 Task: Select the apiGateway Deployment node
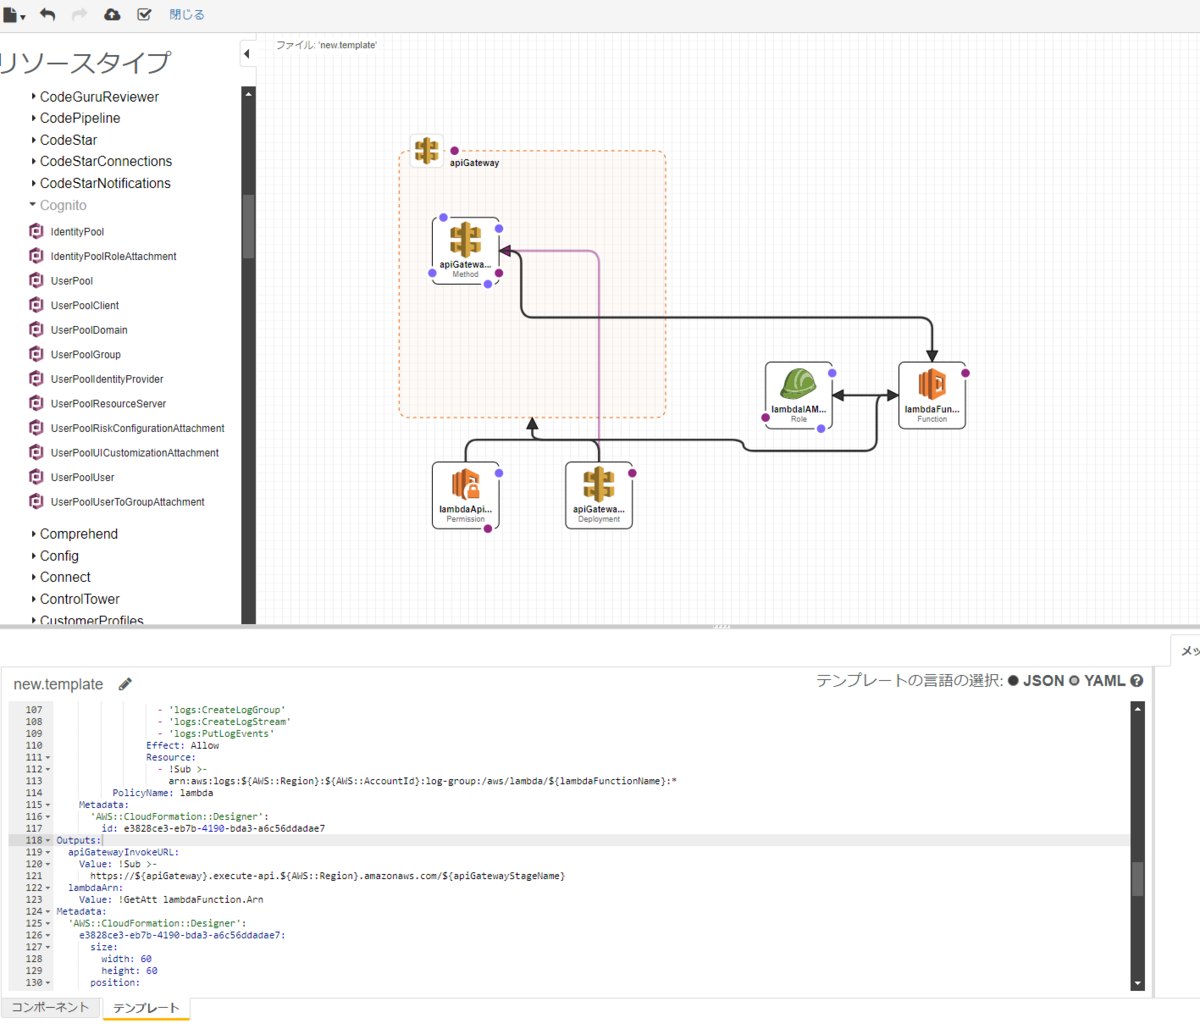tap(599, 495)
